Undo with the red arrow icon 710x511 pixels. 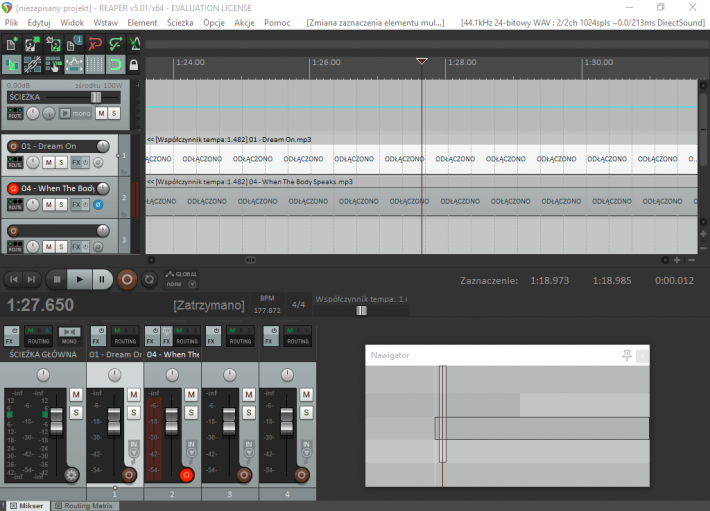coord(95,44)
